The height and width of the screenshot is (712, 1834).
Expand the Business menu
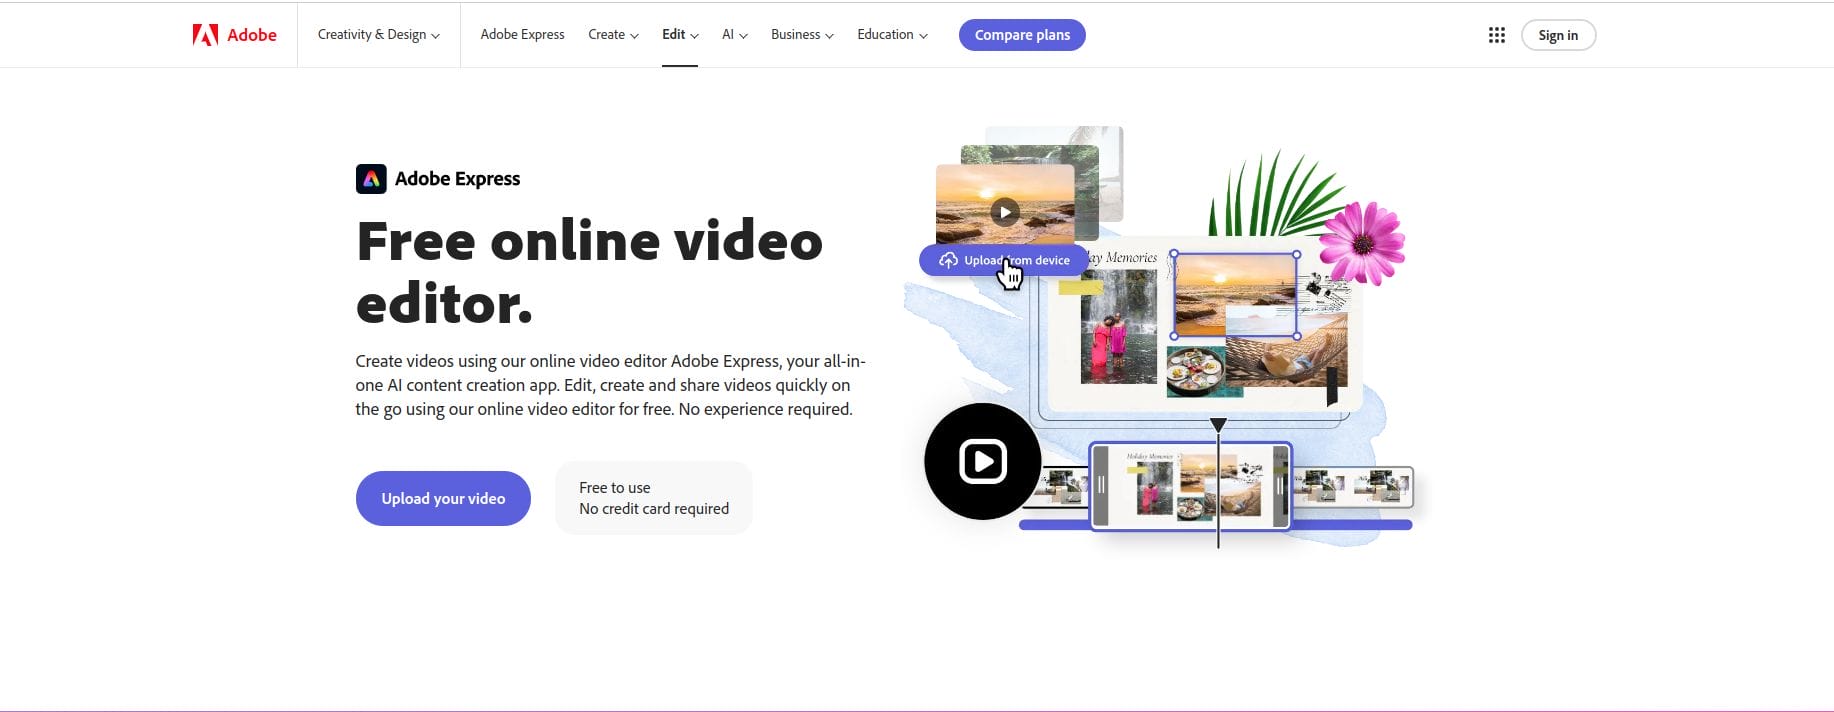point(801,35)
